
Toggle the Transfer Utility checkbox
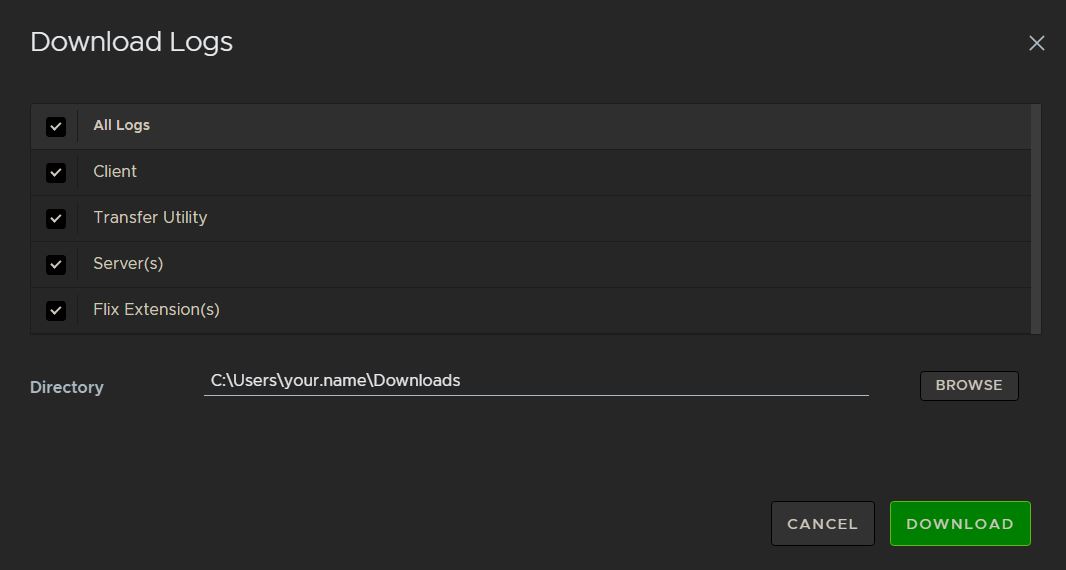(56, 219)
